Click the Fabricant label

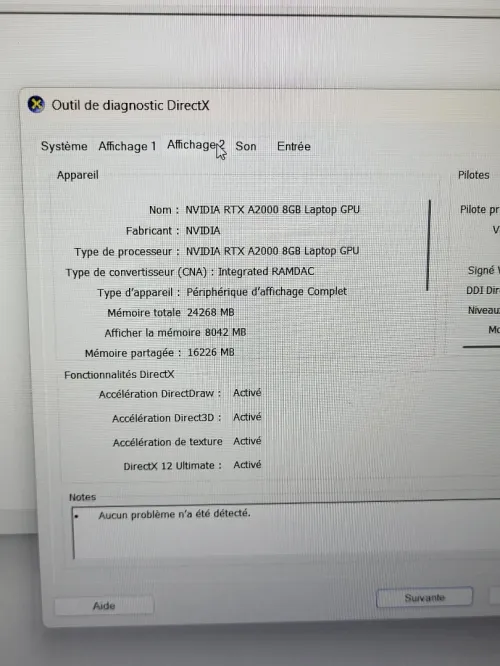pyautogui.click(x=152, y=231)
